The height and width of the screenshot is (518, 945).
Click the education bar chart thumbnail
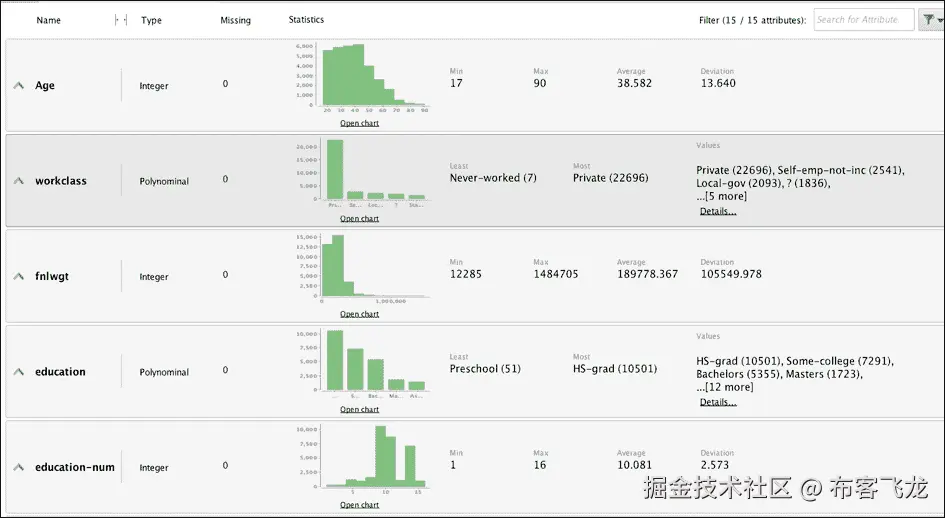tap(363, 364)
